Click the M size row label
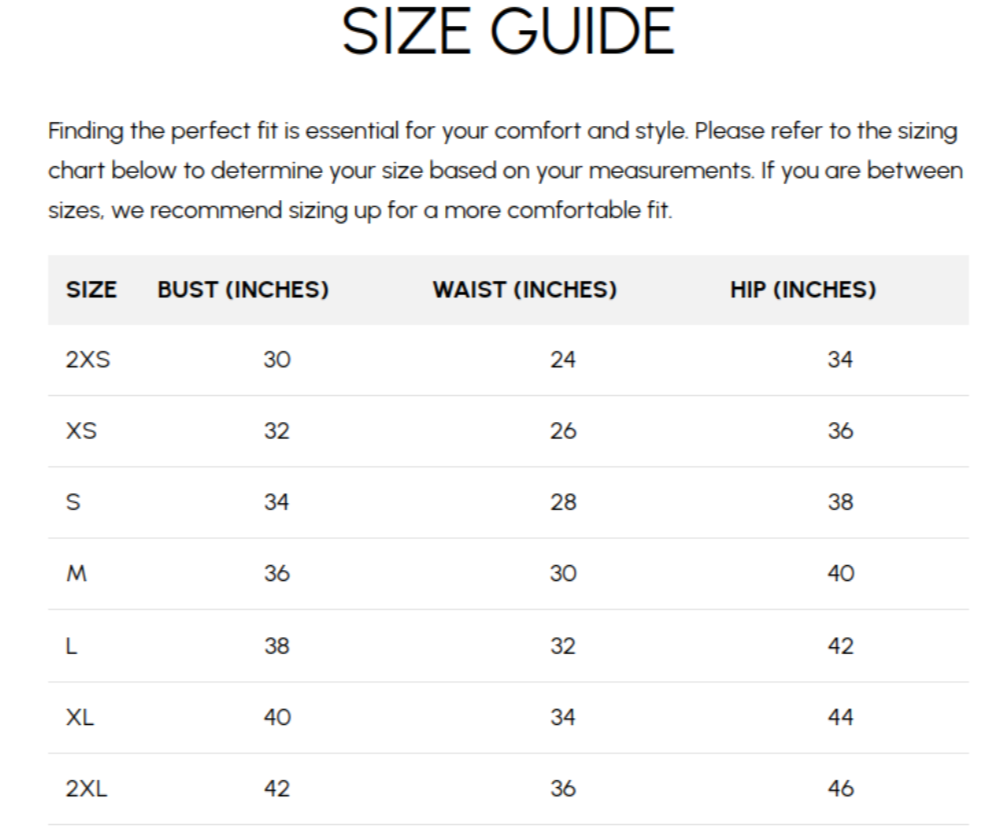This screenshot has width=1003, height=830. click(76, 574)
